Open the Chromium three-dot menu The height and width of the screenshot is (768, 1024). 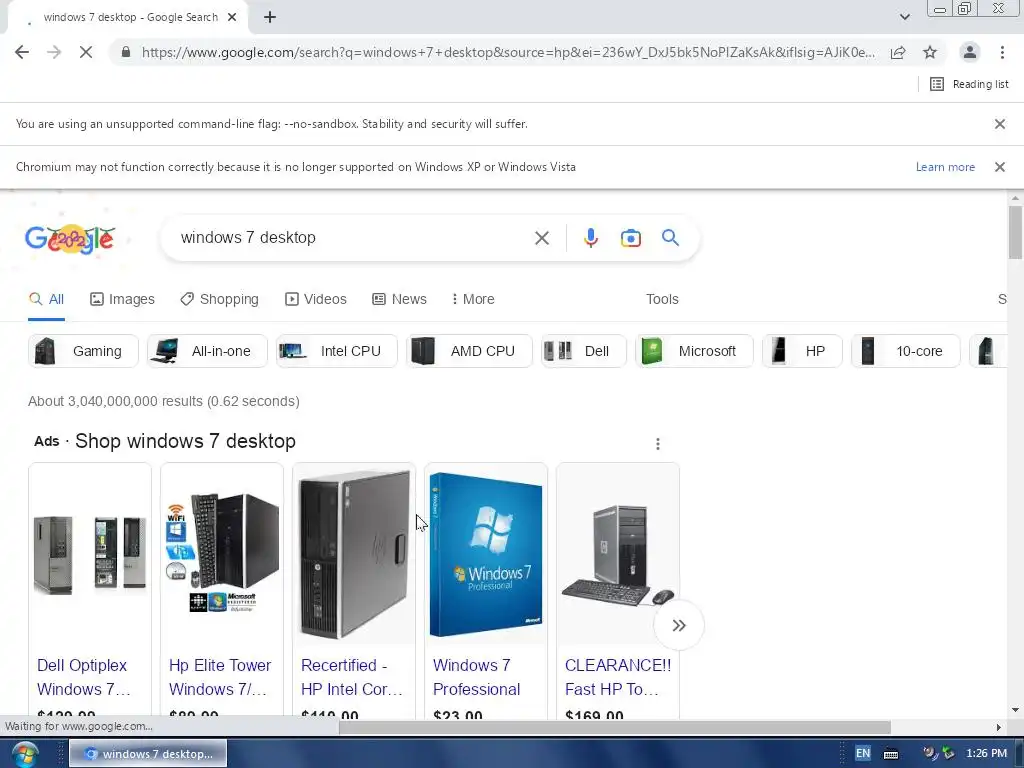point(1002,52)
